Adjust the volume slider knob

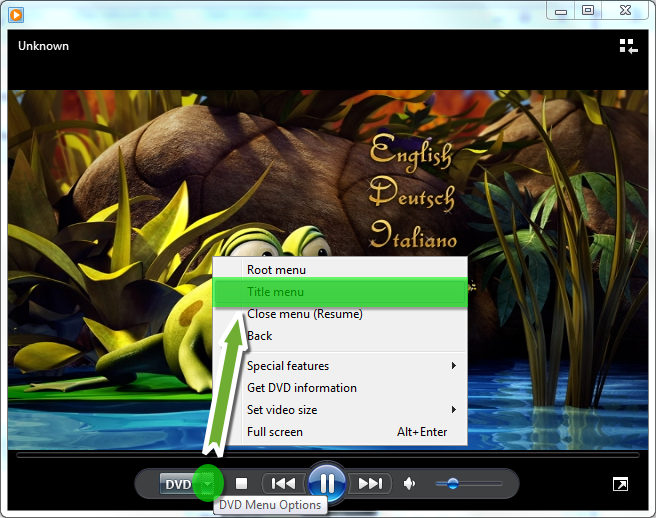(x=453, y=484)
